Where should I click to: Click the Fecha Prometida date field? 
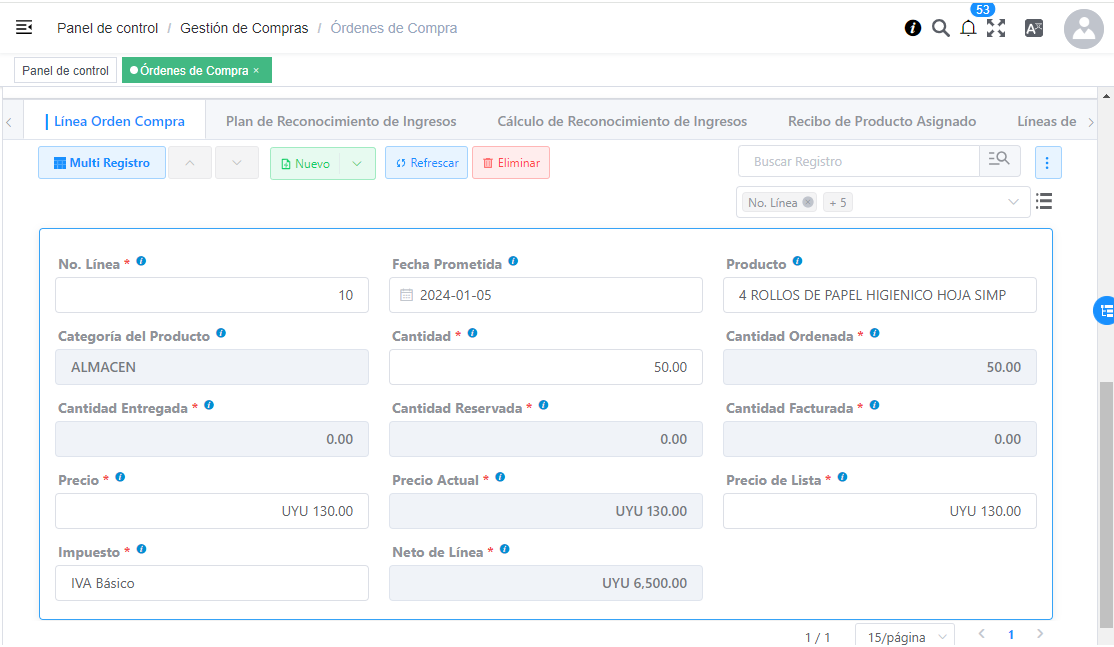(546, 295)
